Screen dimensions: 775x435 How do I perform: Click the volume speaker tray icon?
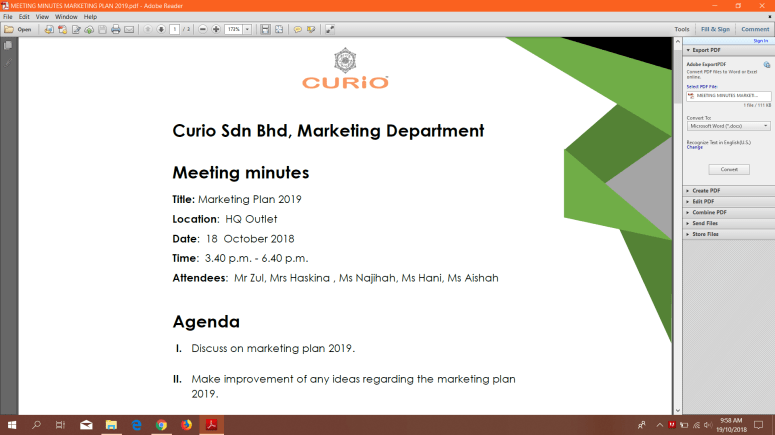[708, 425]
